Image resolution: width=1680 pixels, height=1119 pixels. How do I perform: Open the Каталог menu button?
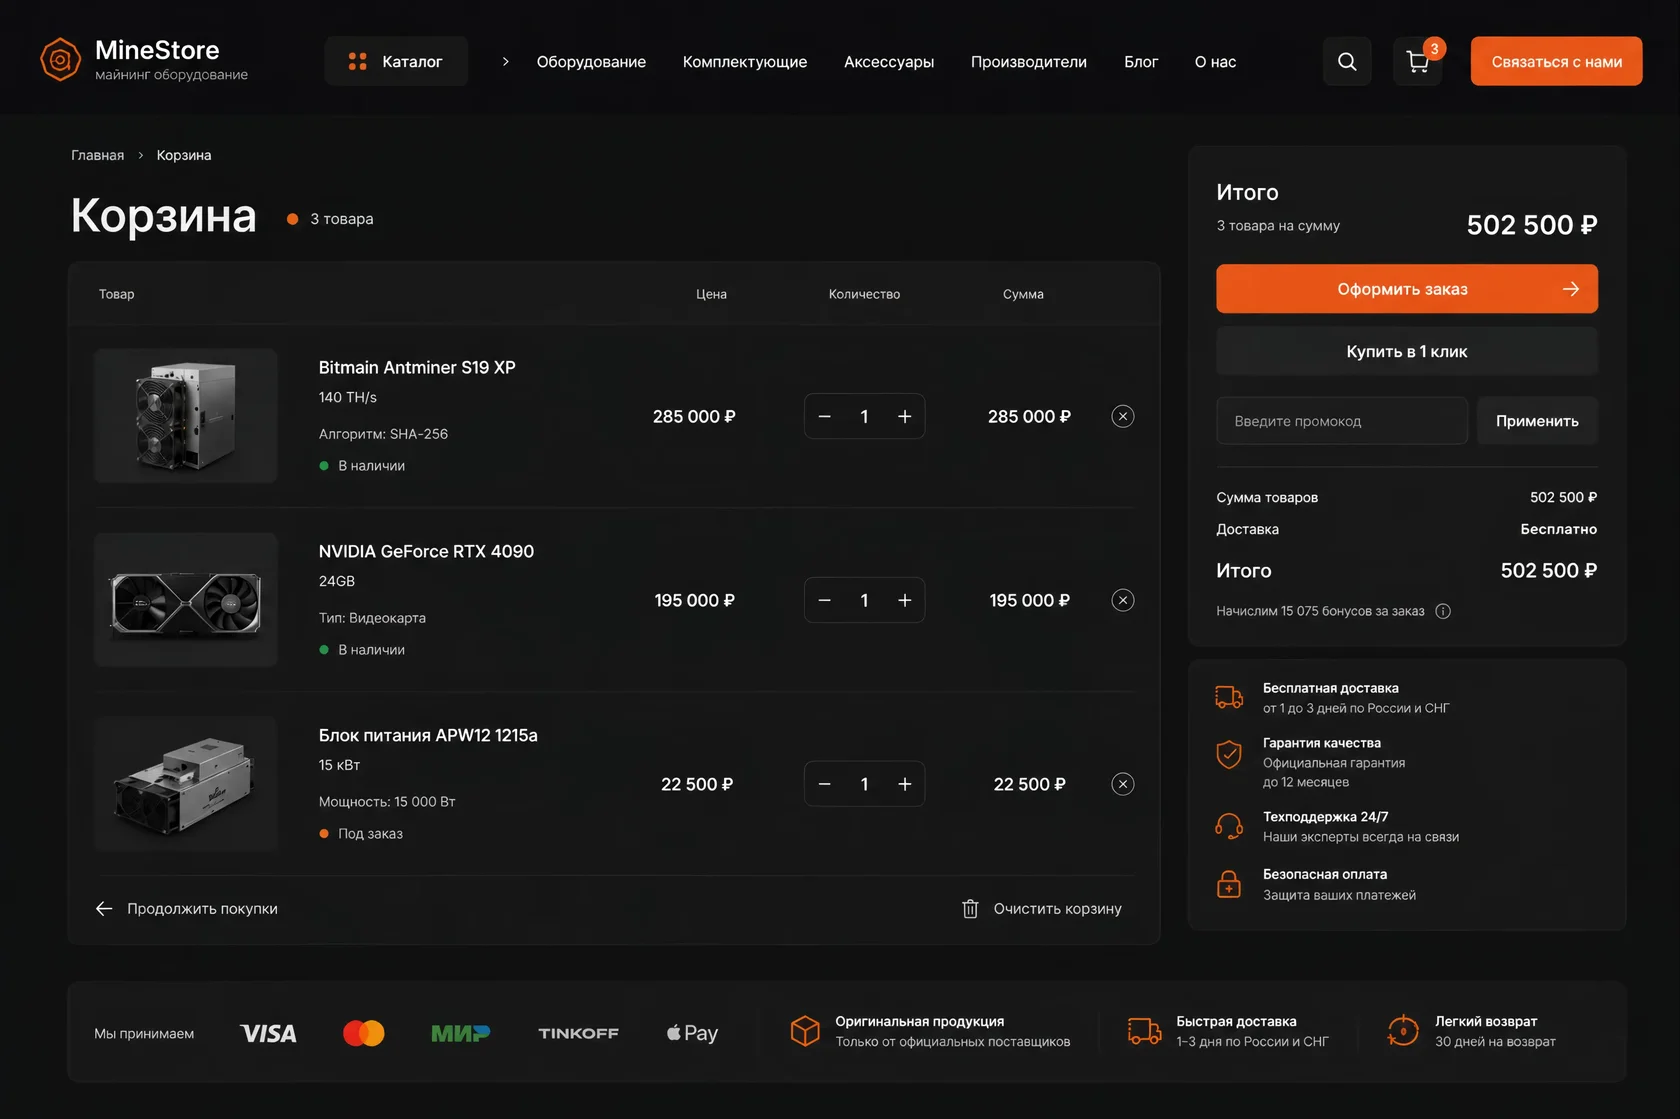[396, 61]
